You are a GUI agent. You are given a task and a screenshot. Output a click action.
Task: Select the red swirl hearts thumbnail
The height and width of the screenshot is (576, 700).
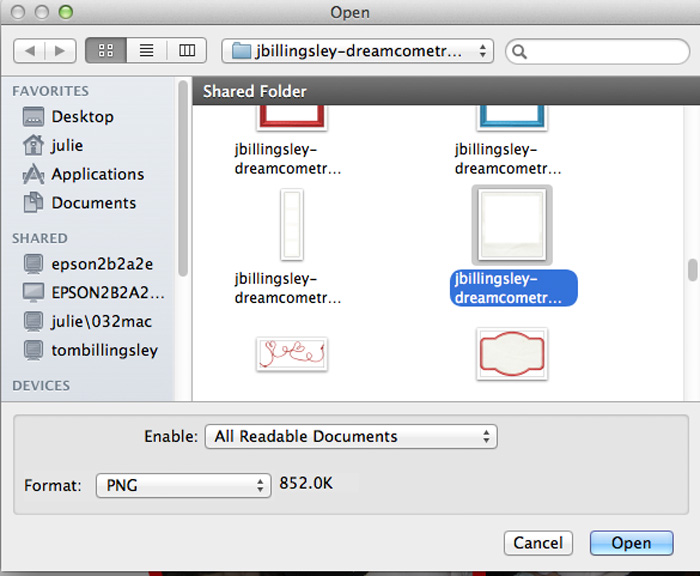[x=292, y=354]
